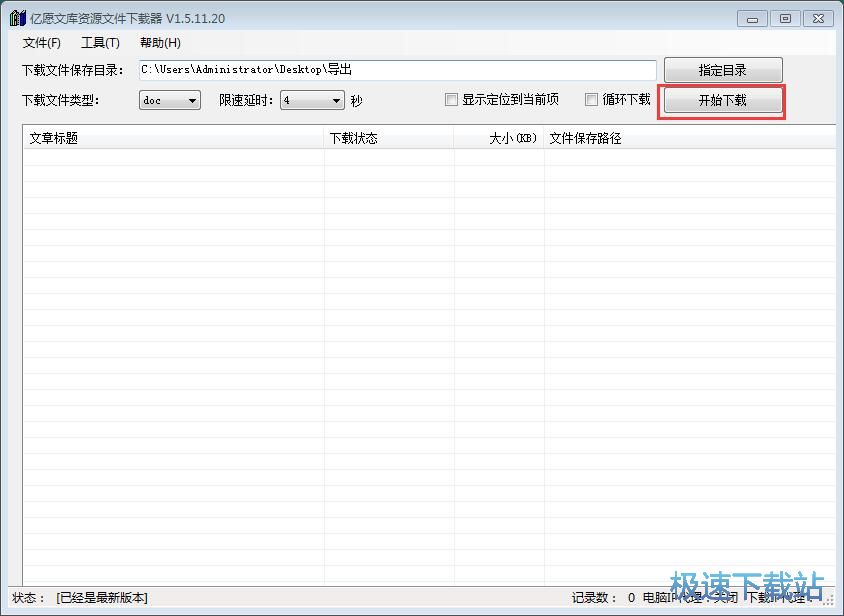Enable 循环下载 checkbox
The height and width of the screenshot is (616, 844).
[591, 100]
